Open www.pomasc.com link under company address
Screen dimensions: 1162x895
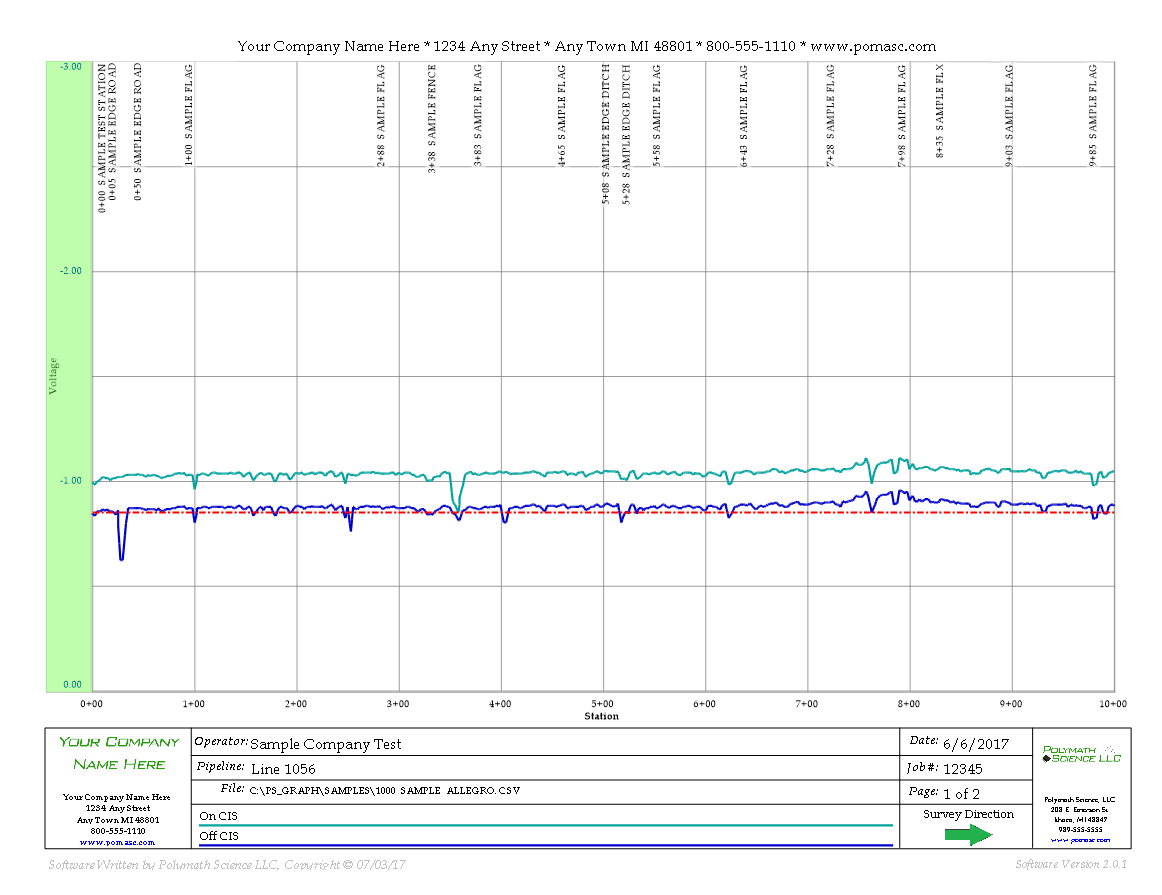pyautogui.click(x=117, y=842)
